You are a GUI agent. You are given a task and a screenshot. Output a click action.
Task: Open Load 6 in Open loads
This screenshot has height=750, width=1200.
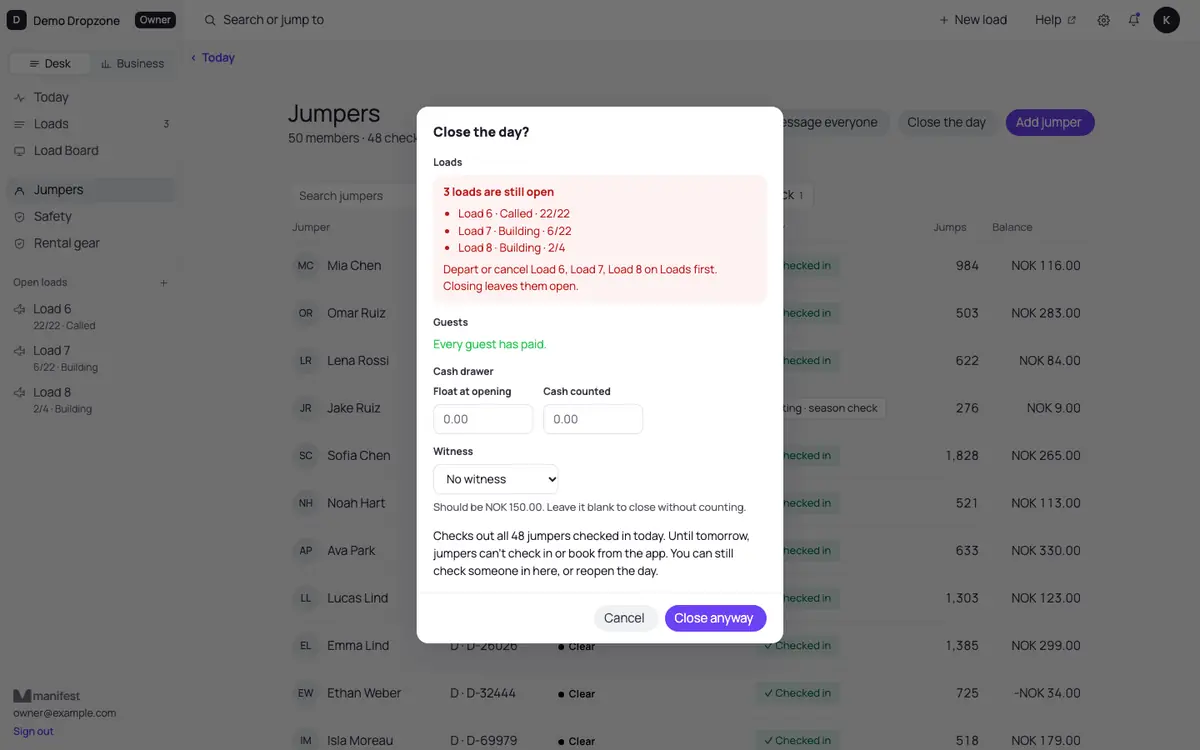(91, 316)
